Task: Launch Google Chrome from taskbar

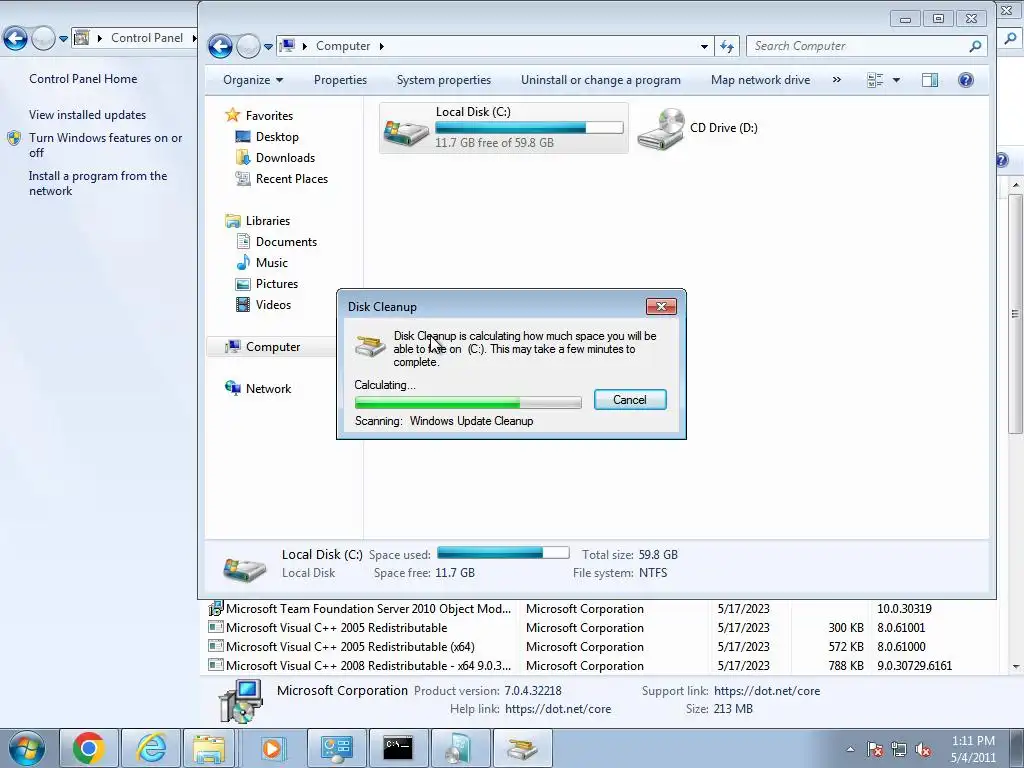Action: pyautogui.click(x=89, y=748)
